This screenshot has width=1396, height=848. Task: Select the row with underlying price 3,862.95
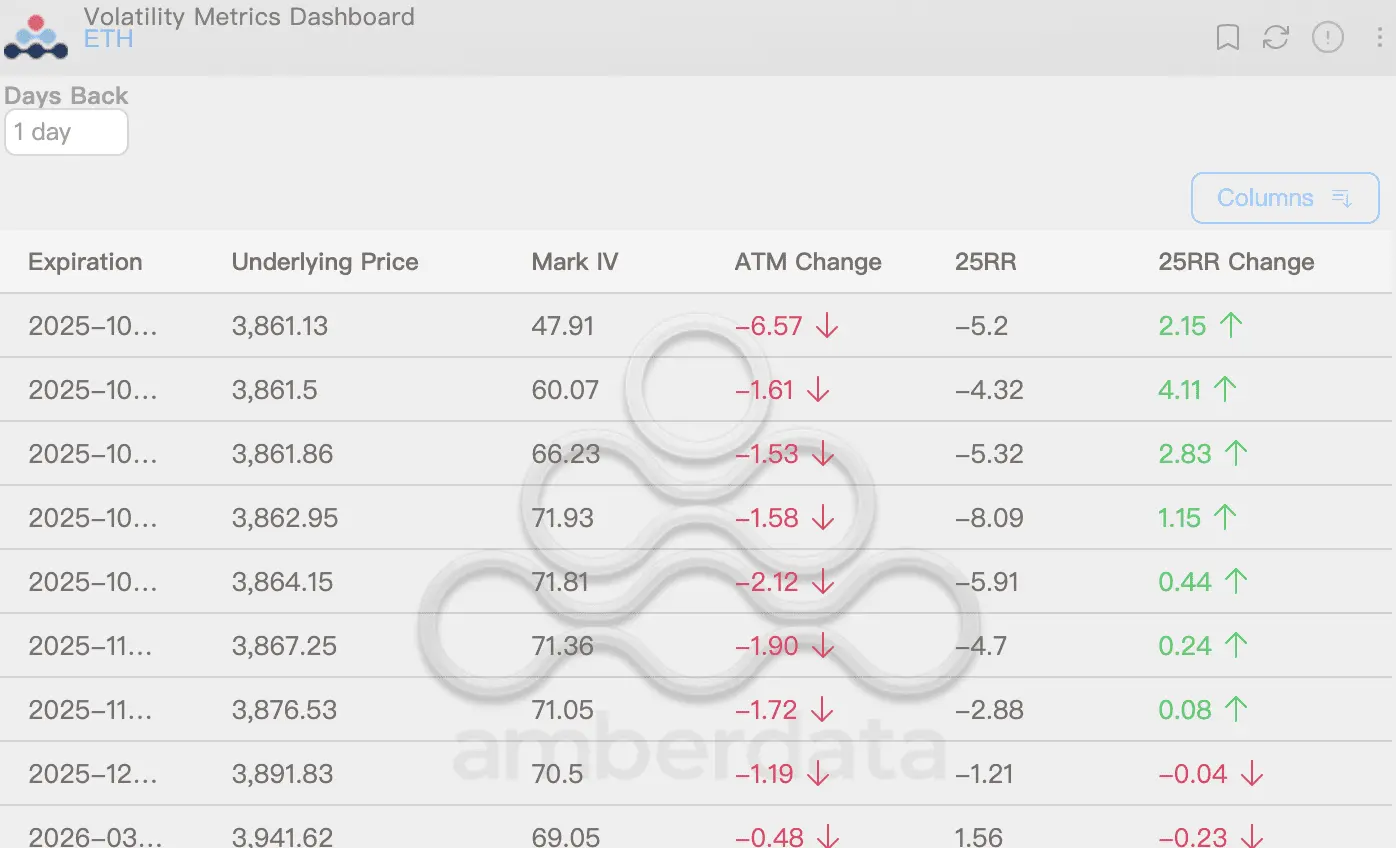point(285,518)
